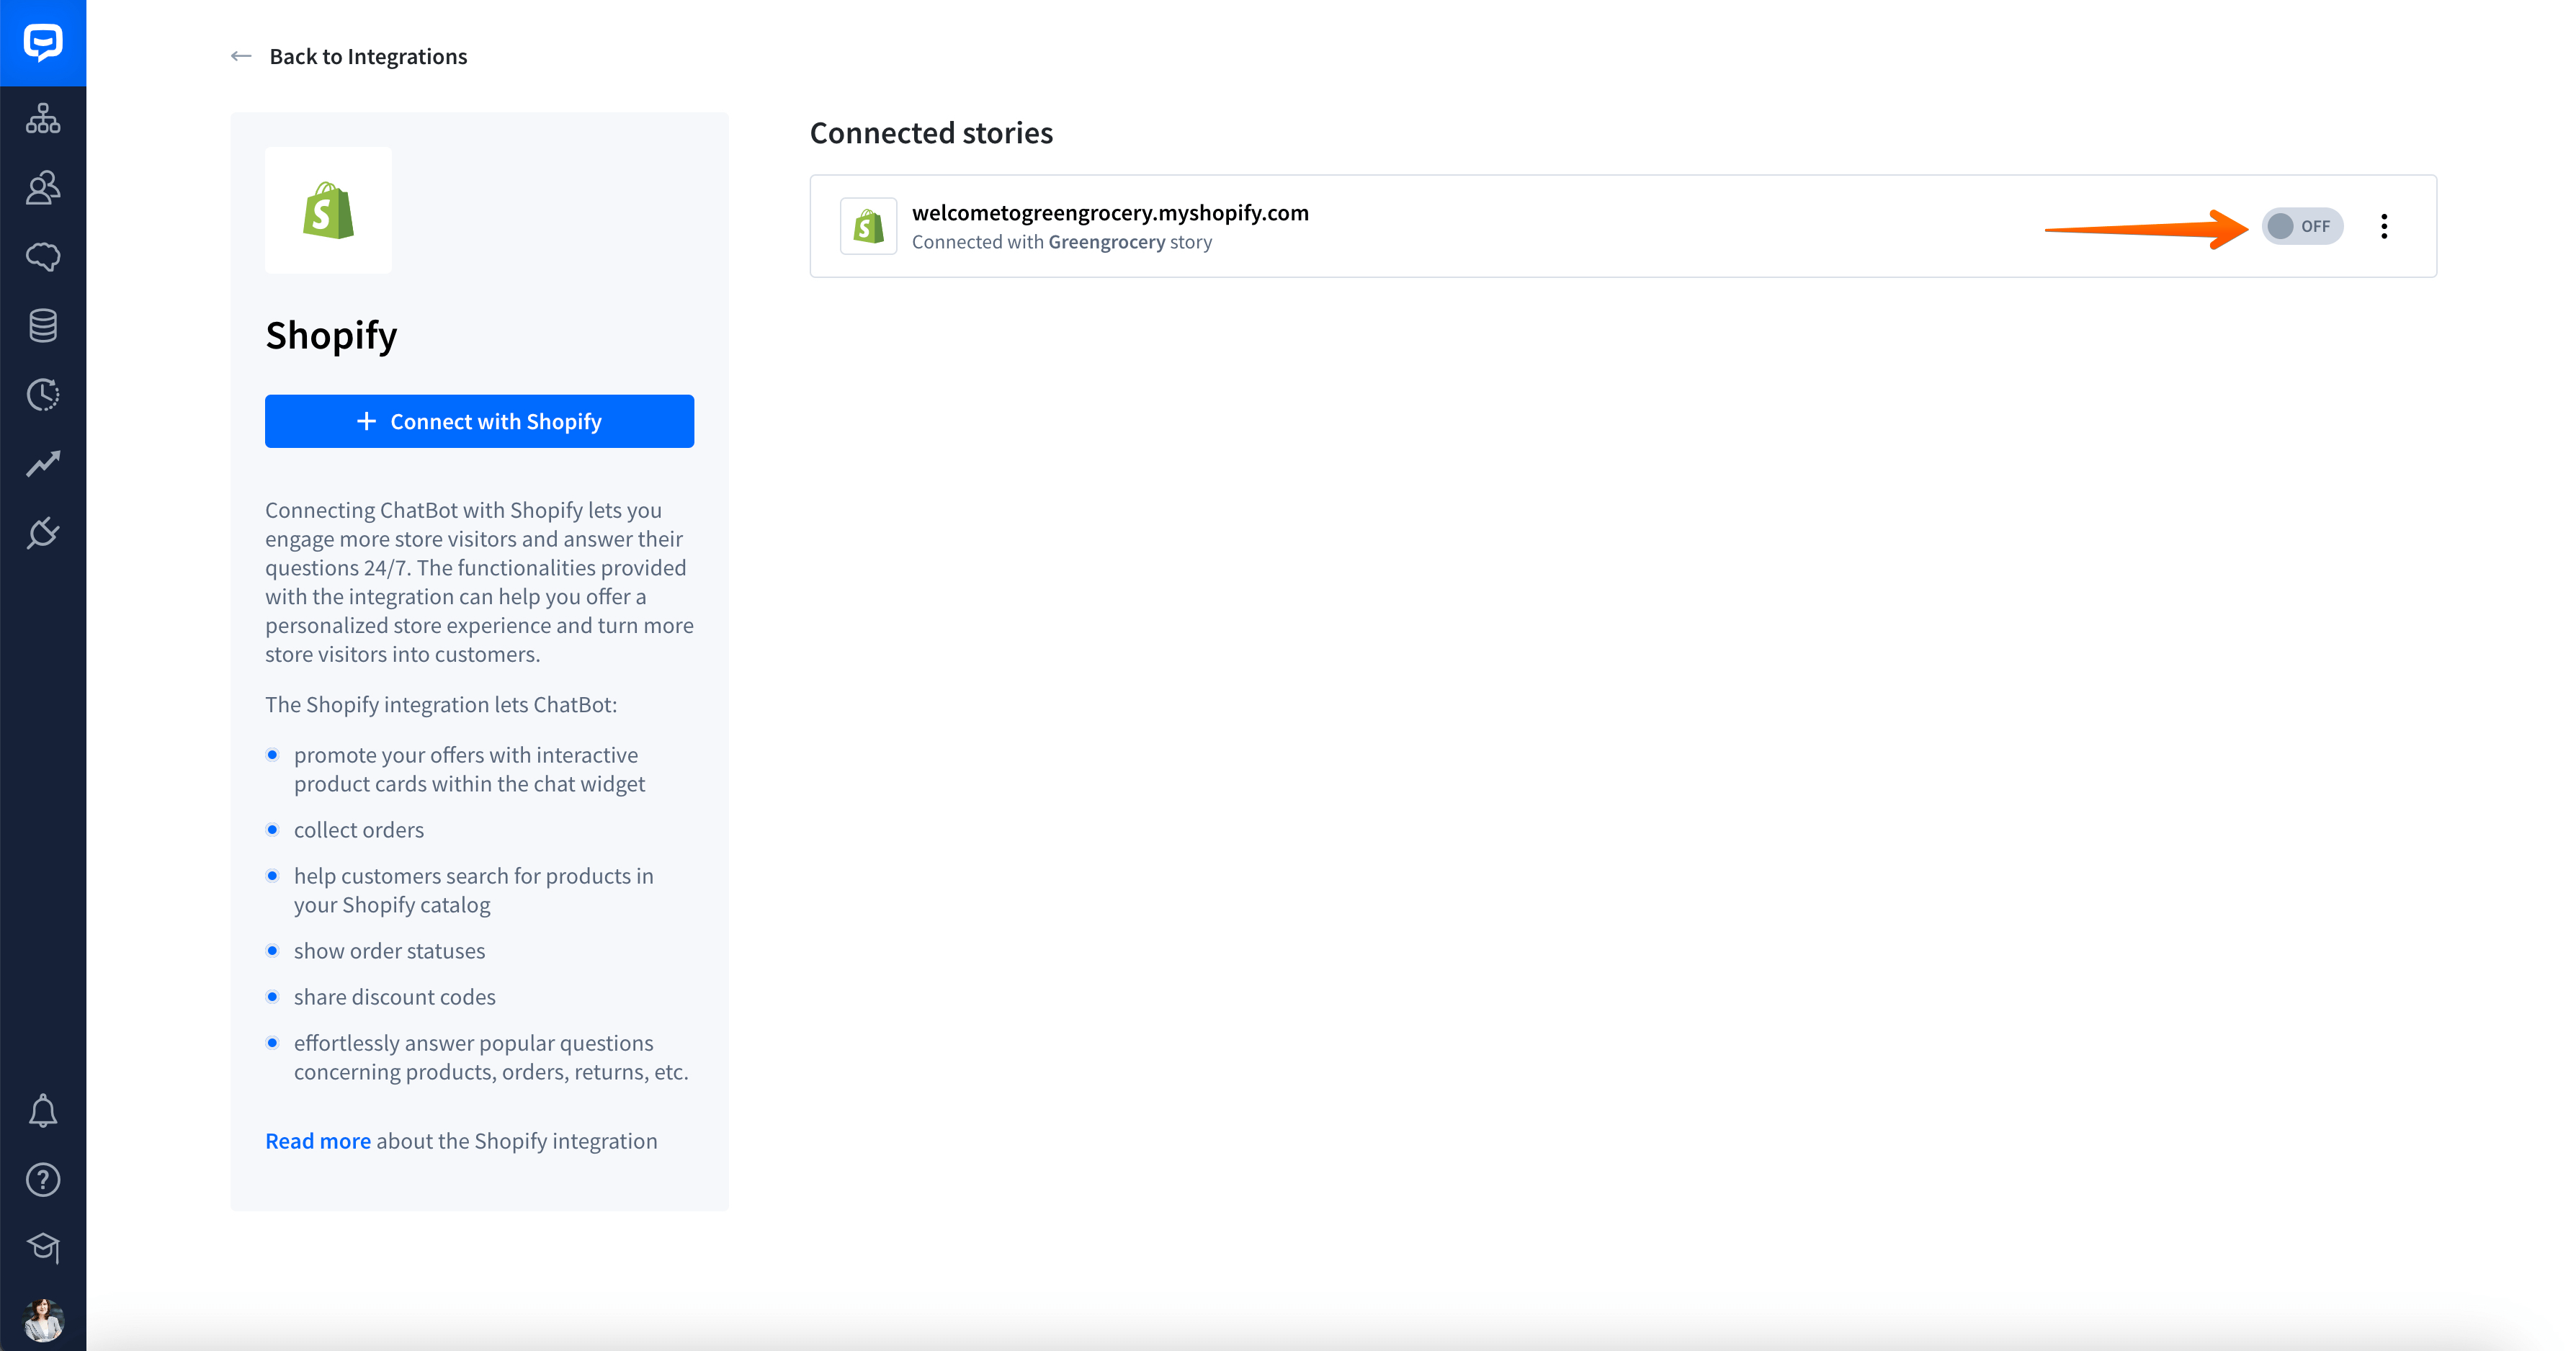This screenshot has width=2576, height=1351.
Task: Open the three-dot menu for welcometogreengrocery store
Action: [2384, 226]
